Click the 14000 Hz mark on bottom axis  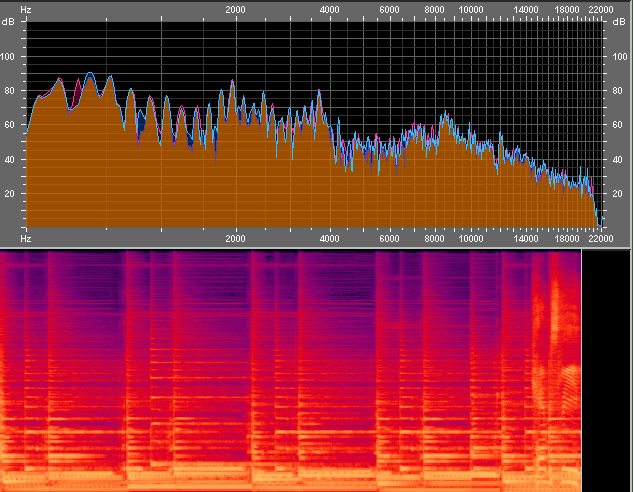(525, 240)
